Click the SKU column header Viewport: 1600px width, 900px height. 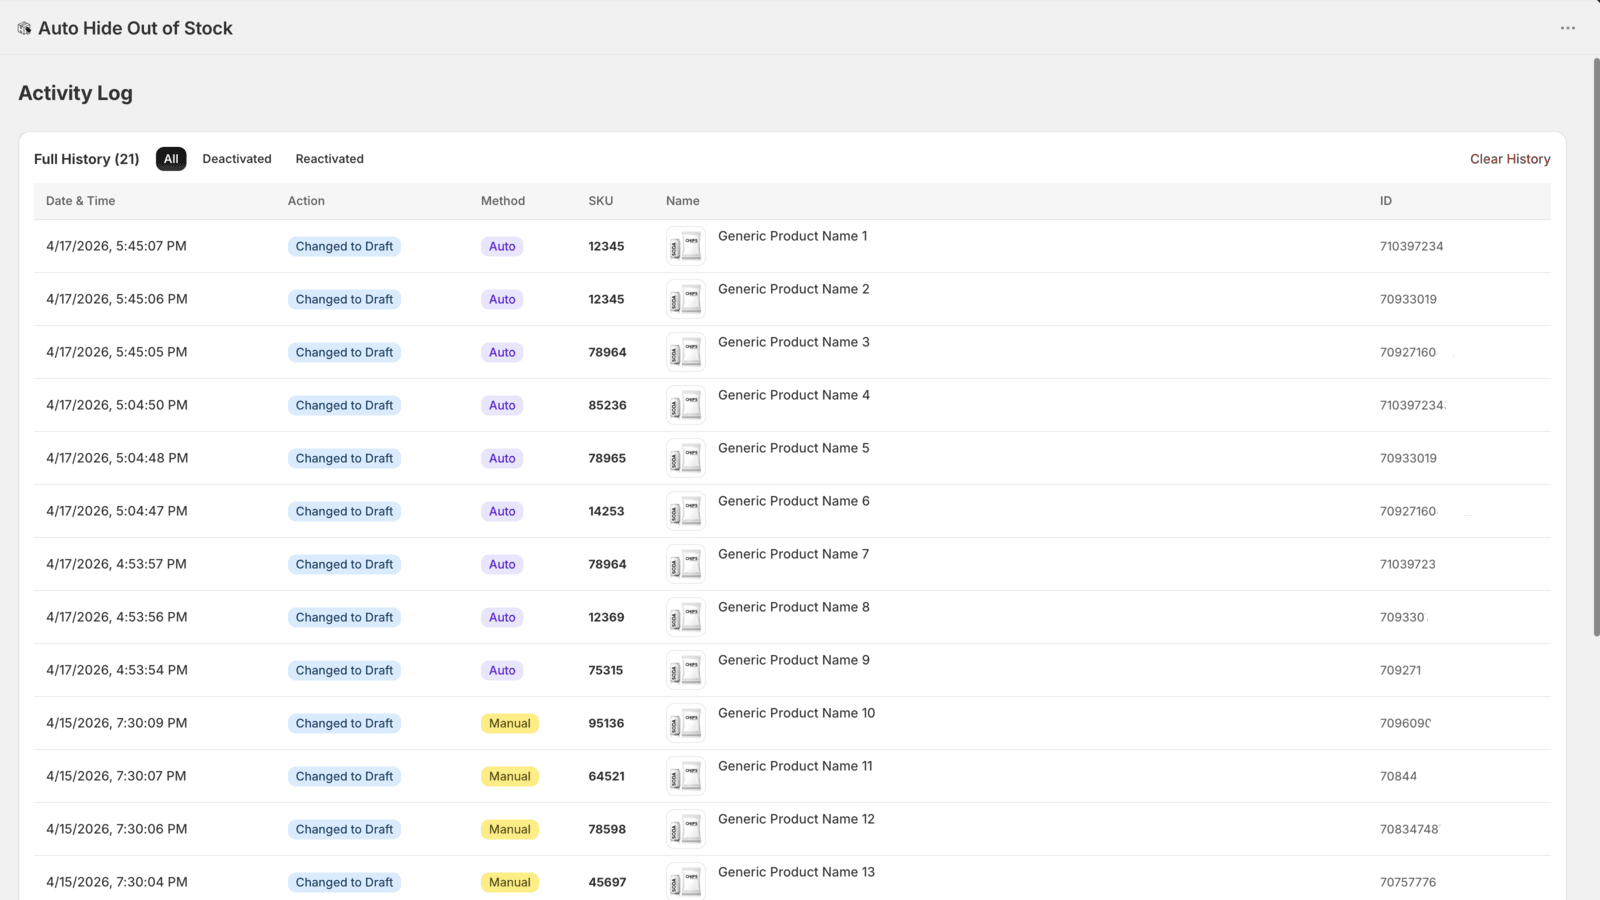(601, 201)
